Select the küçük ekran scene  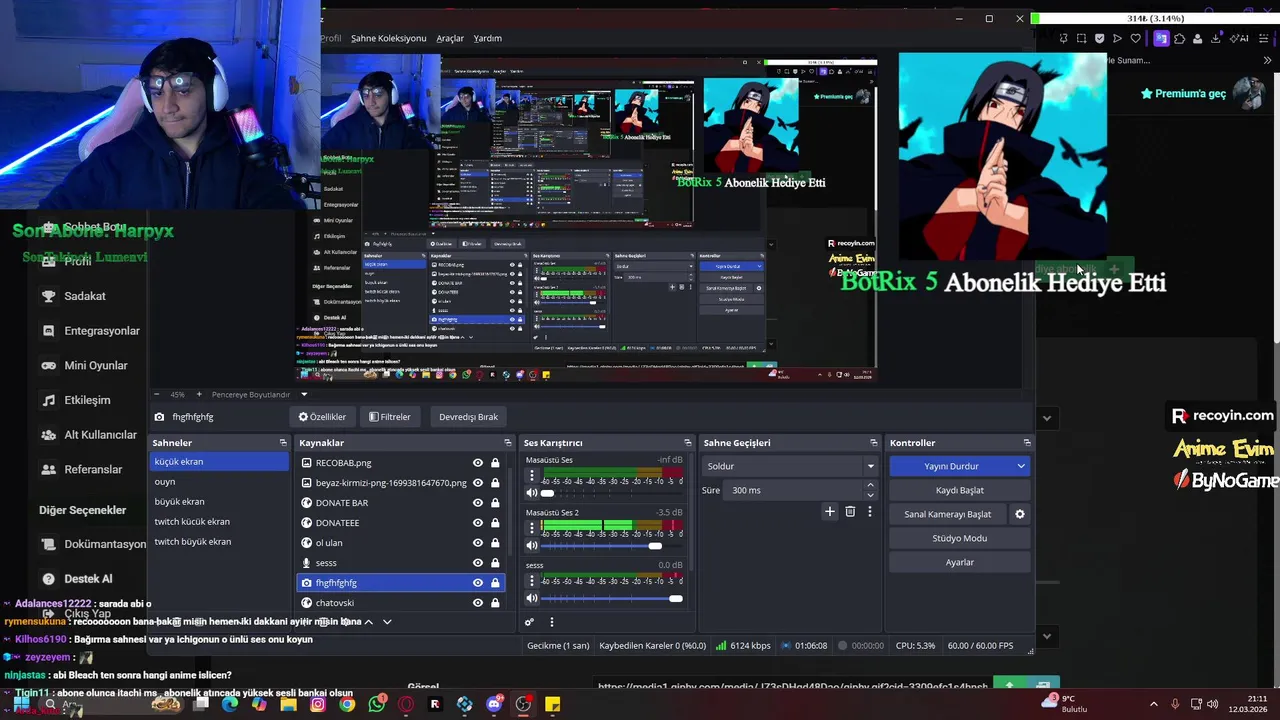pyautogui.click(x=219, y=462)
